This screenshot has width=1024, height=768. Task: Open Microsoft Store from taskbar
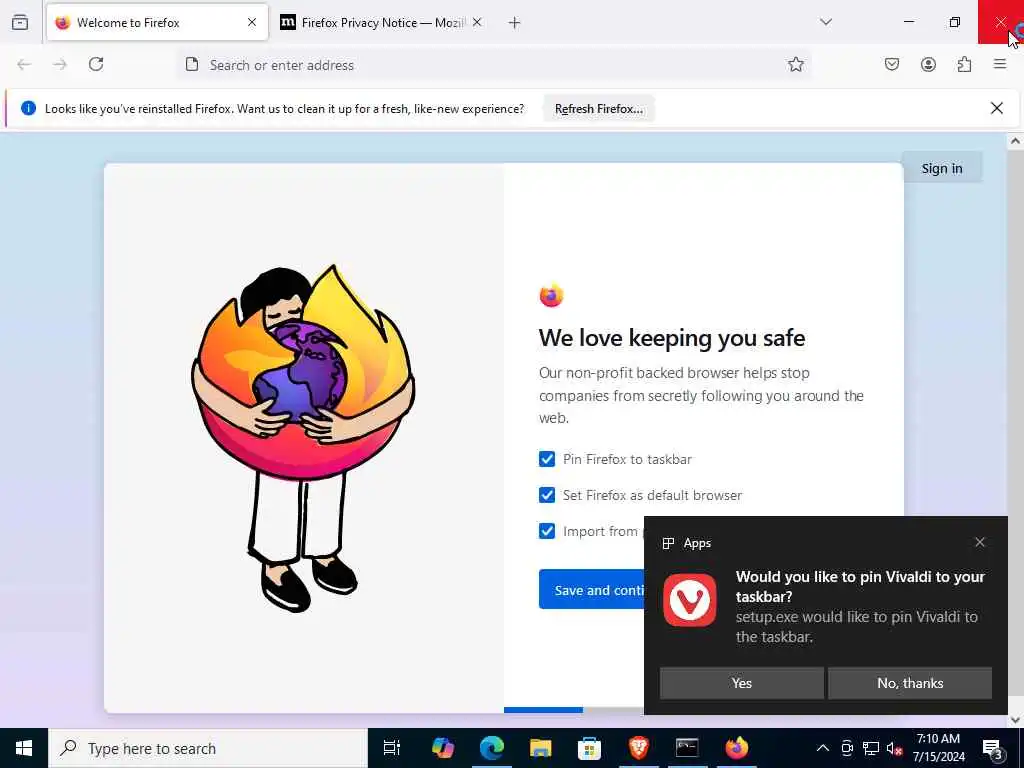click(589, 748)
